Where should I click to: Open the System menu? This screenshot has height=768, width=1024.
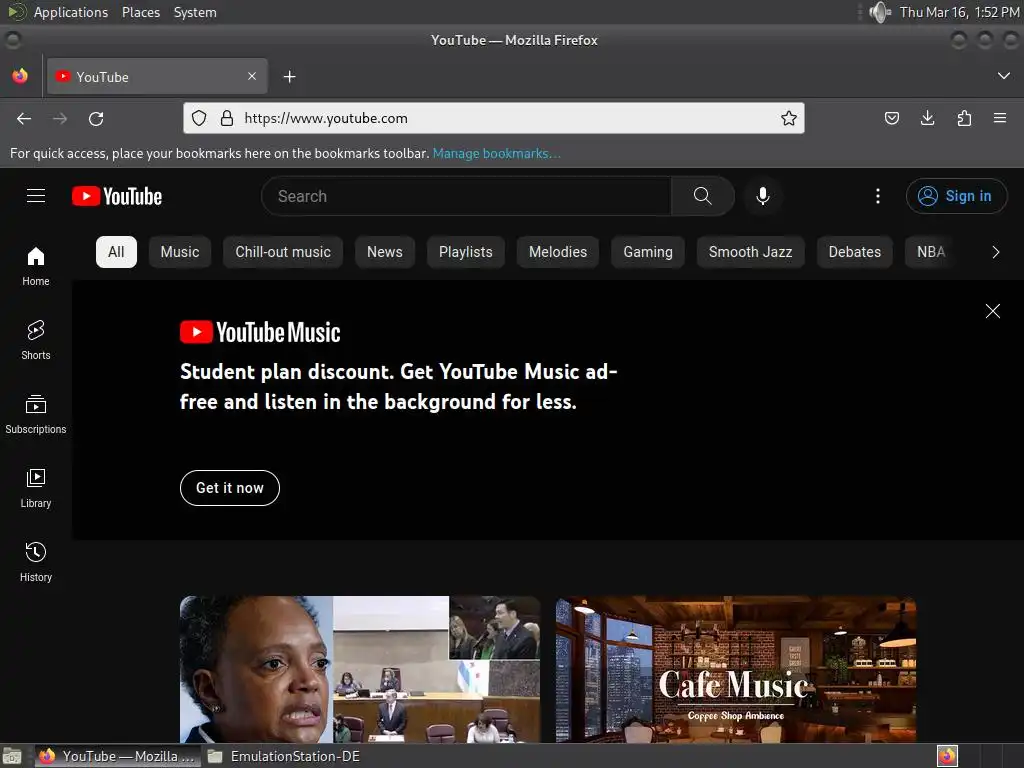(195, 12)
